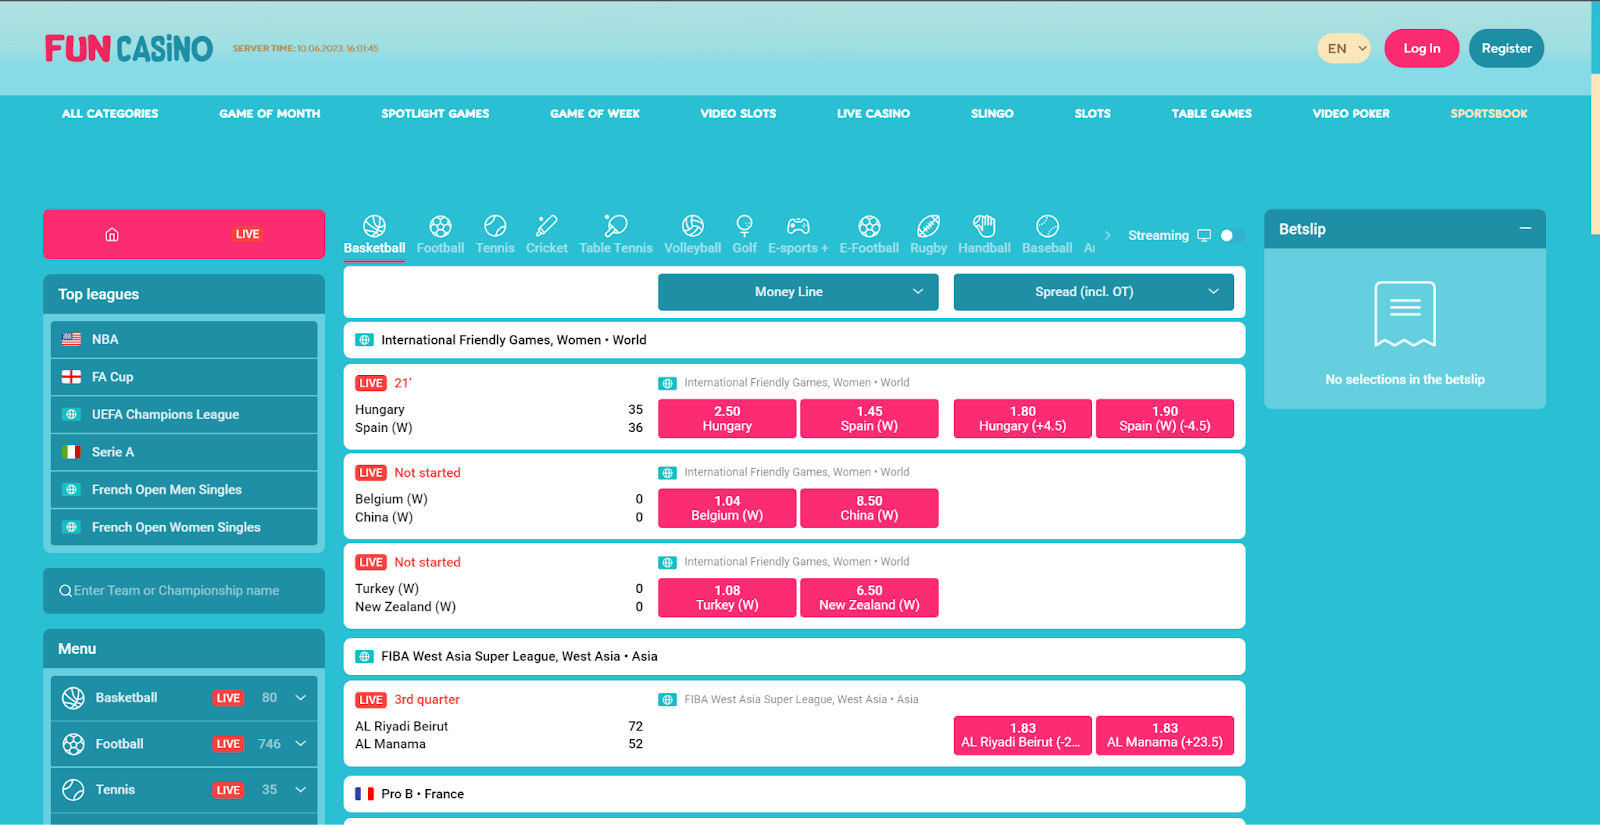Open the SLINGO section
Screen dimensions: 1600x825
coord(992,114)
